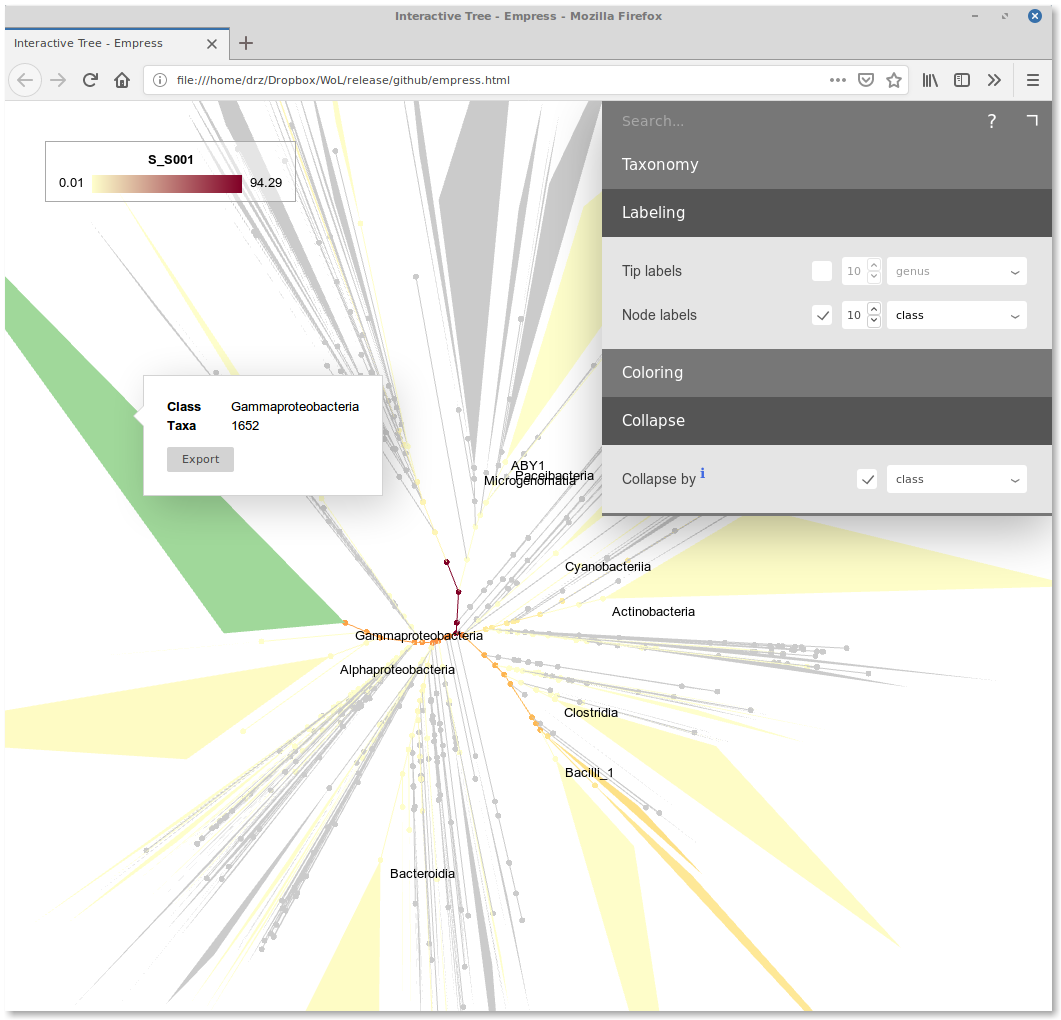
Task: Uncheck the Collapse by checkbox
Action: (x=867, y=479)
